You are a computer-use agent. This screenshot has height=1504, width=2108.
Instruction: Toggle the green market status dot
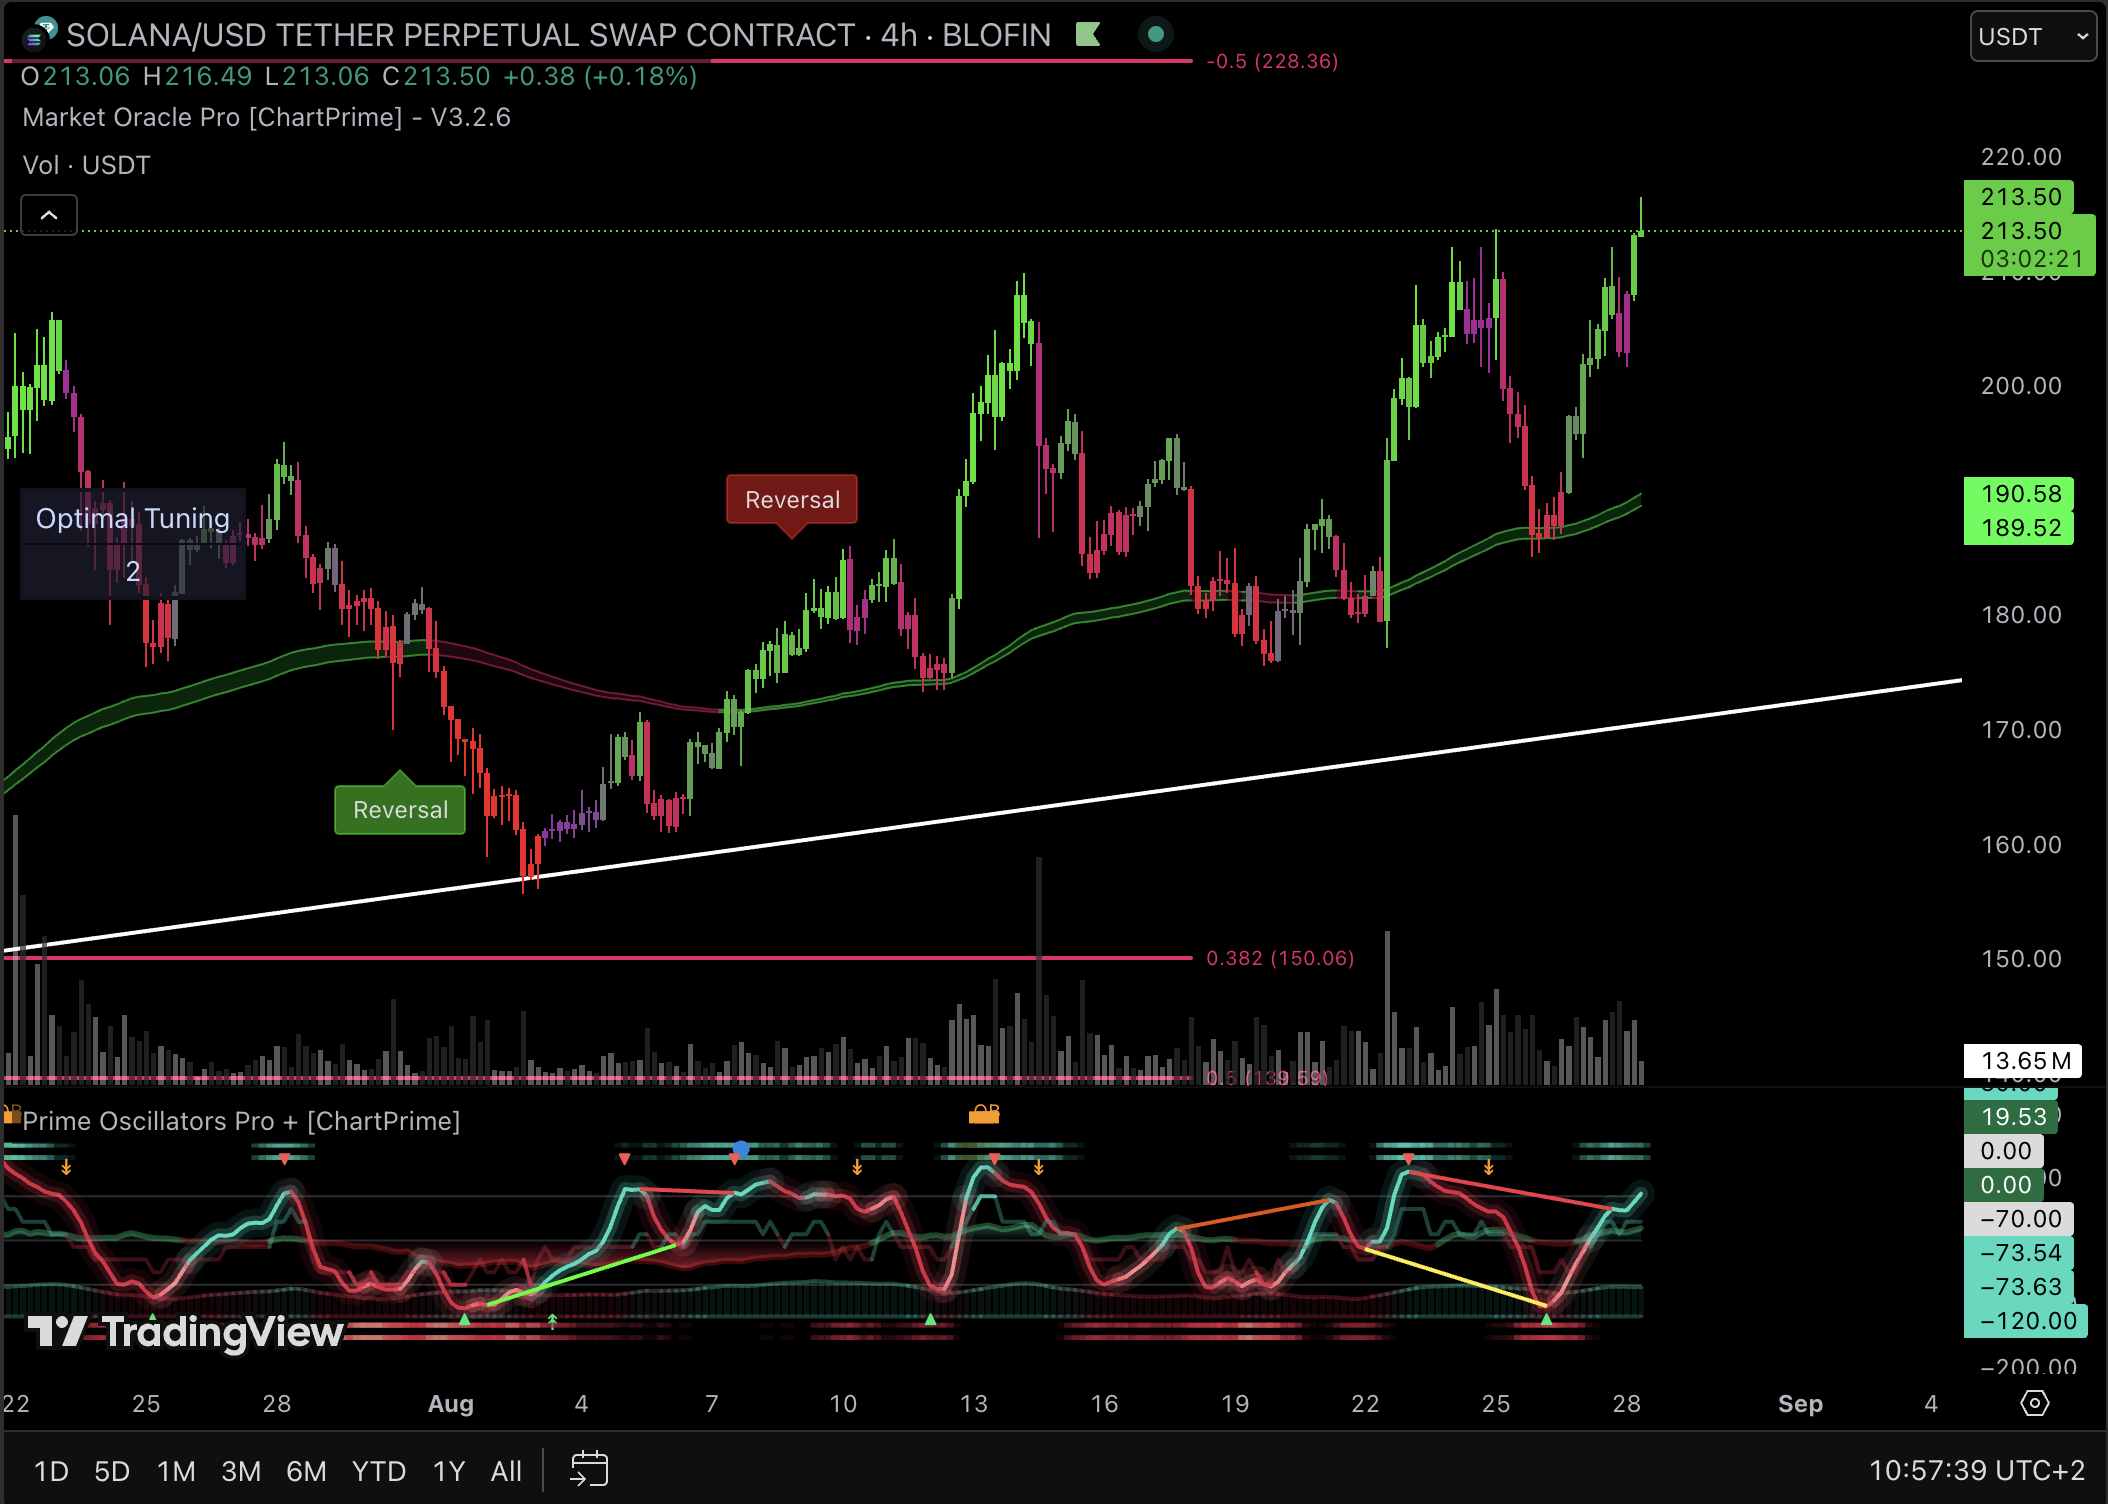pyautogui.click(x=1155, y=35)
